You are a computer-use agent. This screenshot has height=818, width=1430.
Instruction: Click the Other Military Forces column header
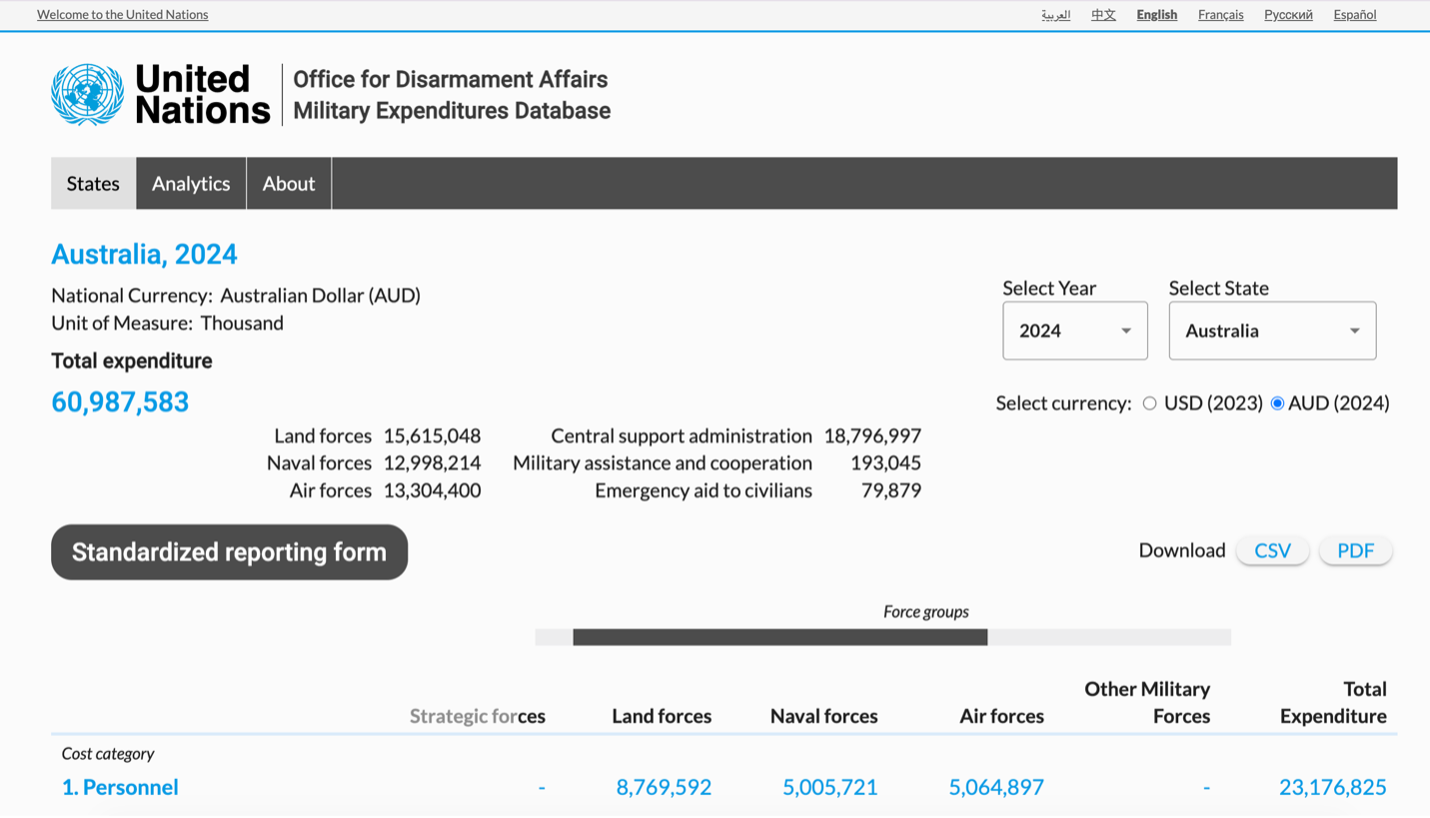pyautogui.click(x=1147, y=702)
